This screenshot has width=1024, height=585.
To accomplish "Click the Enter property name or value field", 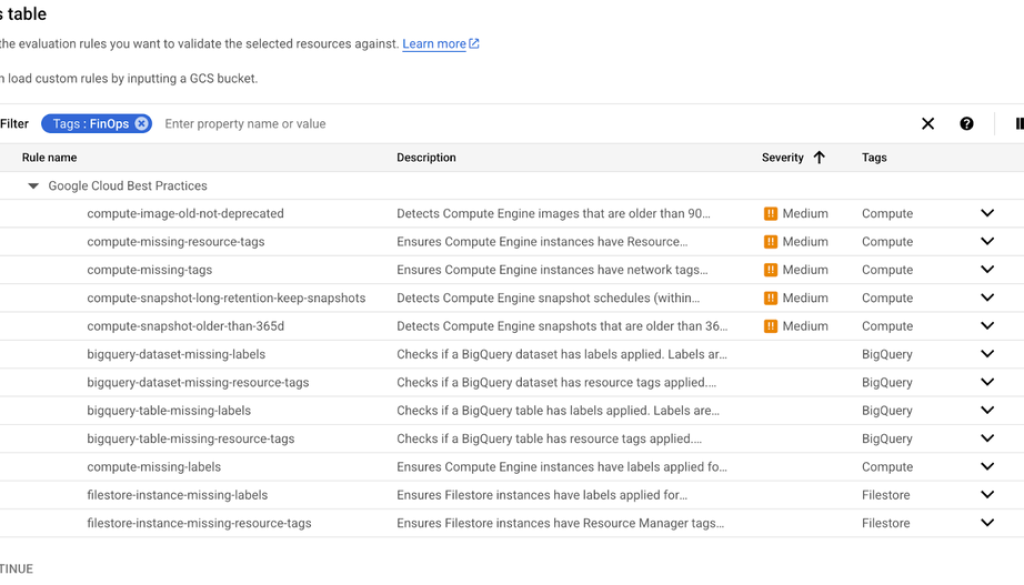I will pyautogui.click(x=245, y=123).
